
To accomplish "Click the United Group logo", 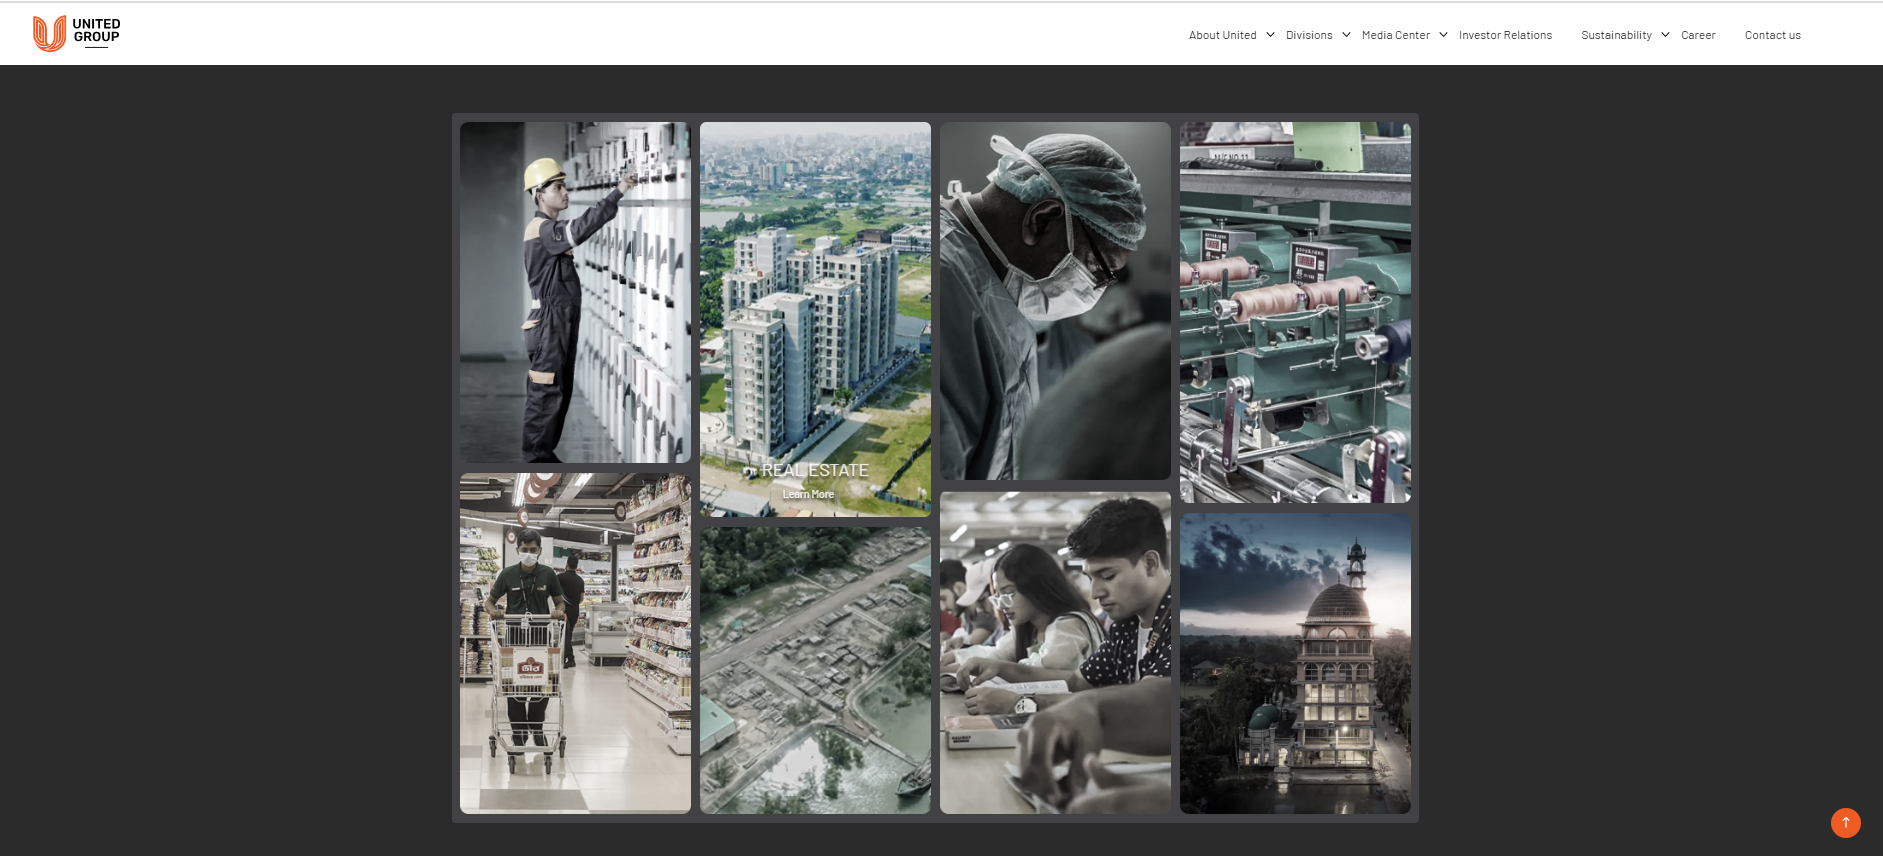I will (76, 33).
